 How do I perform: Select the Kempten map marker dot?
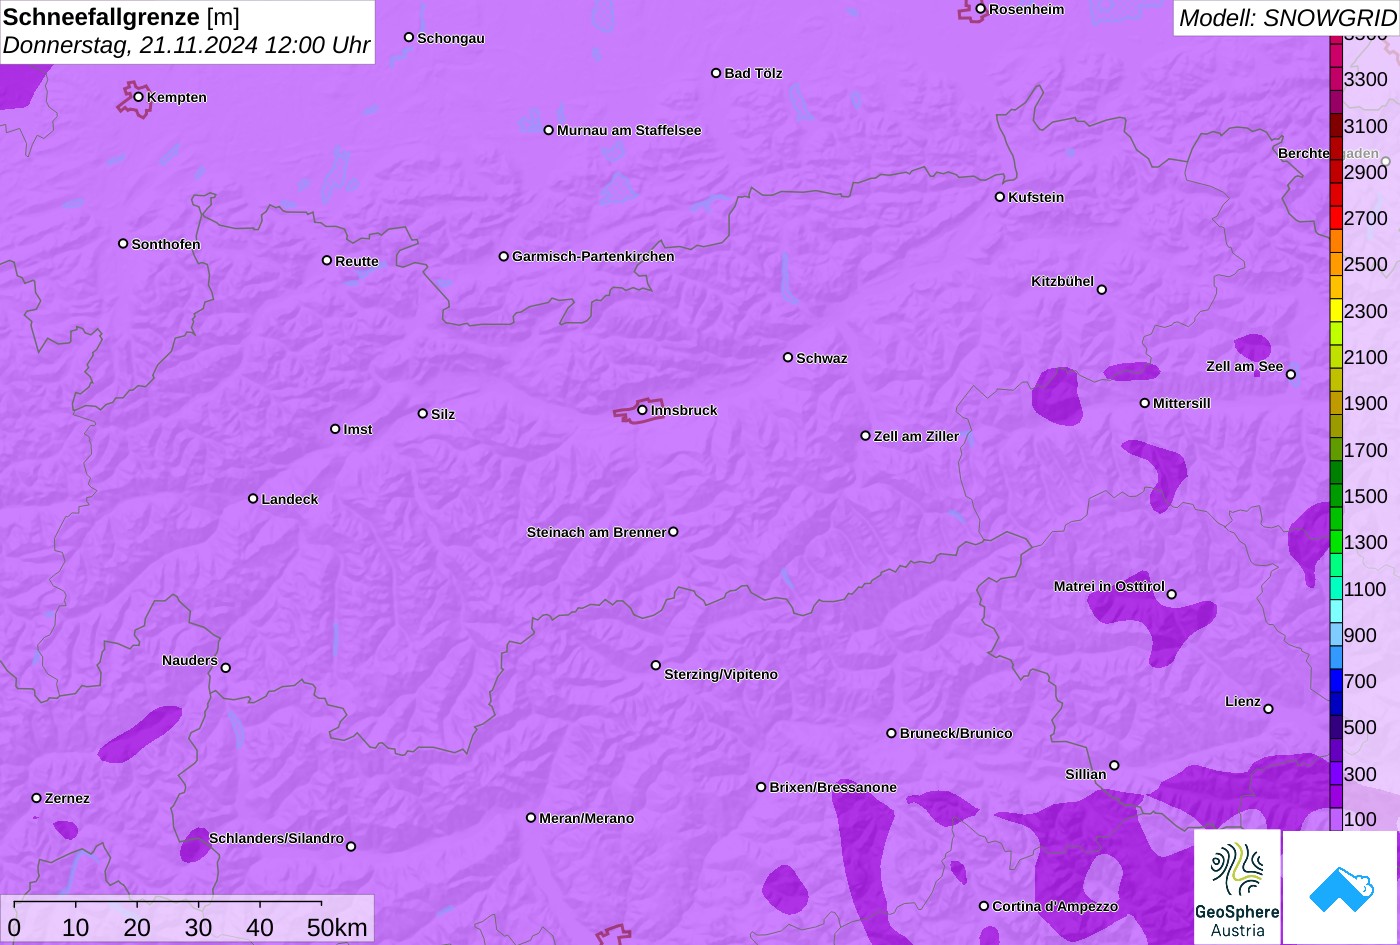point(139,97)
